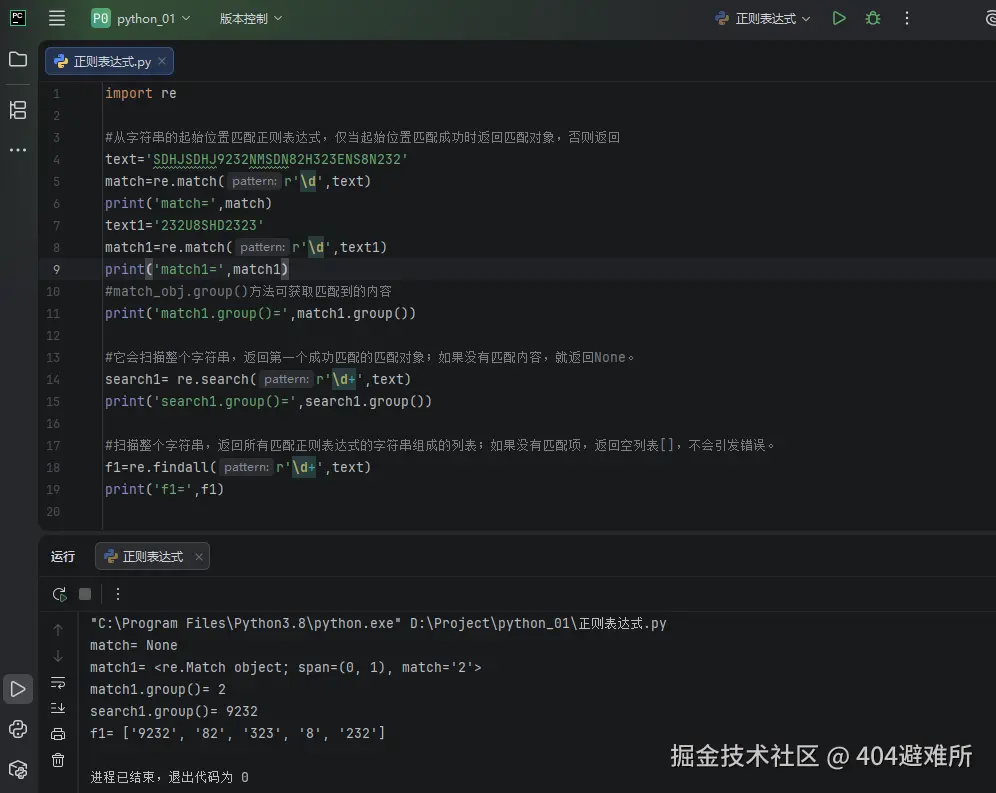
Task: Start debugging with the bug icon
Action: click(x=873, y=18)
